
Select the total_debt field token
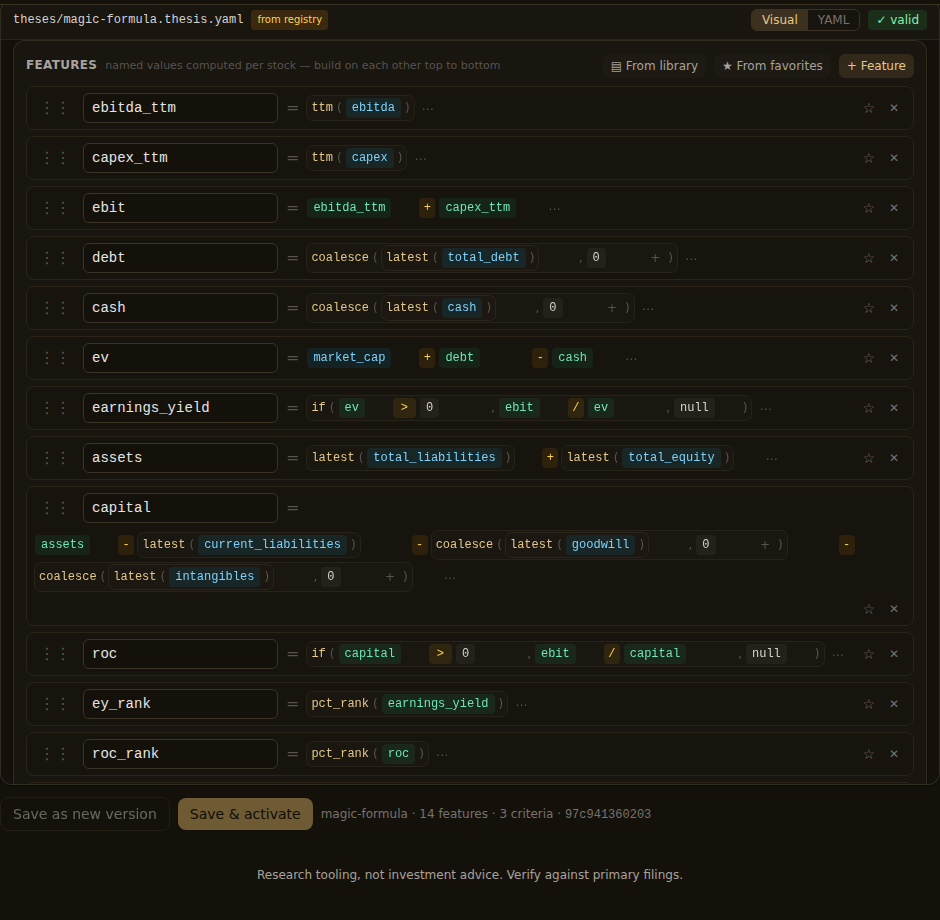pyautogui.click(x=483, y=257)
